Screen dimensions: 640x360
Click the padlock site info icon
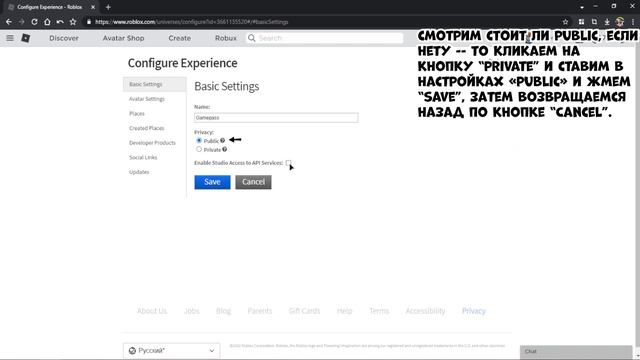(89, 22)
